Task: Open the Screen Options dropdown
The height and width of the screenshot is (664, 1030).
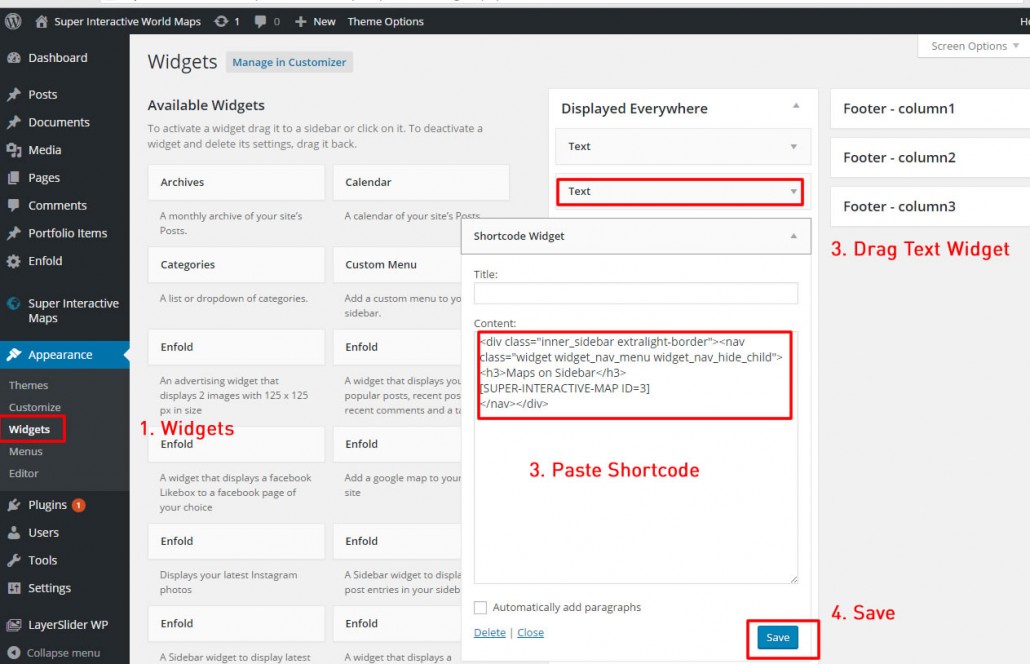Action: pyautogui.click(x=974, y=46)
